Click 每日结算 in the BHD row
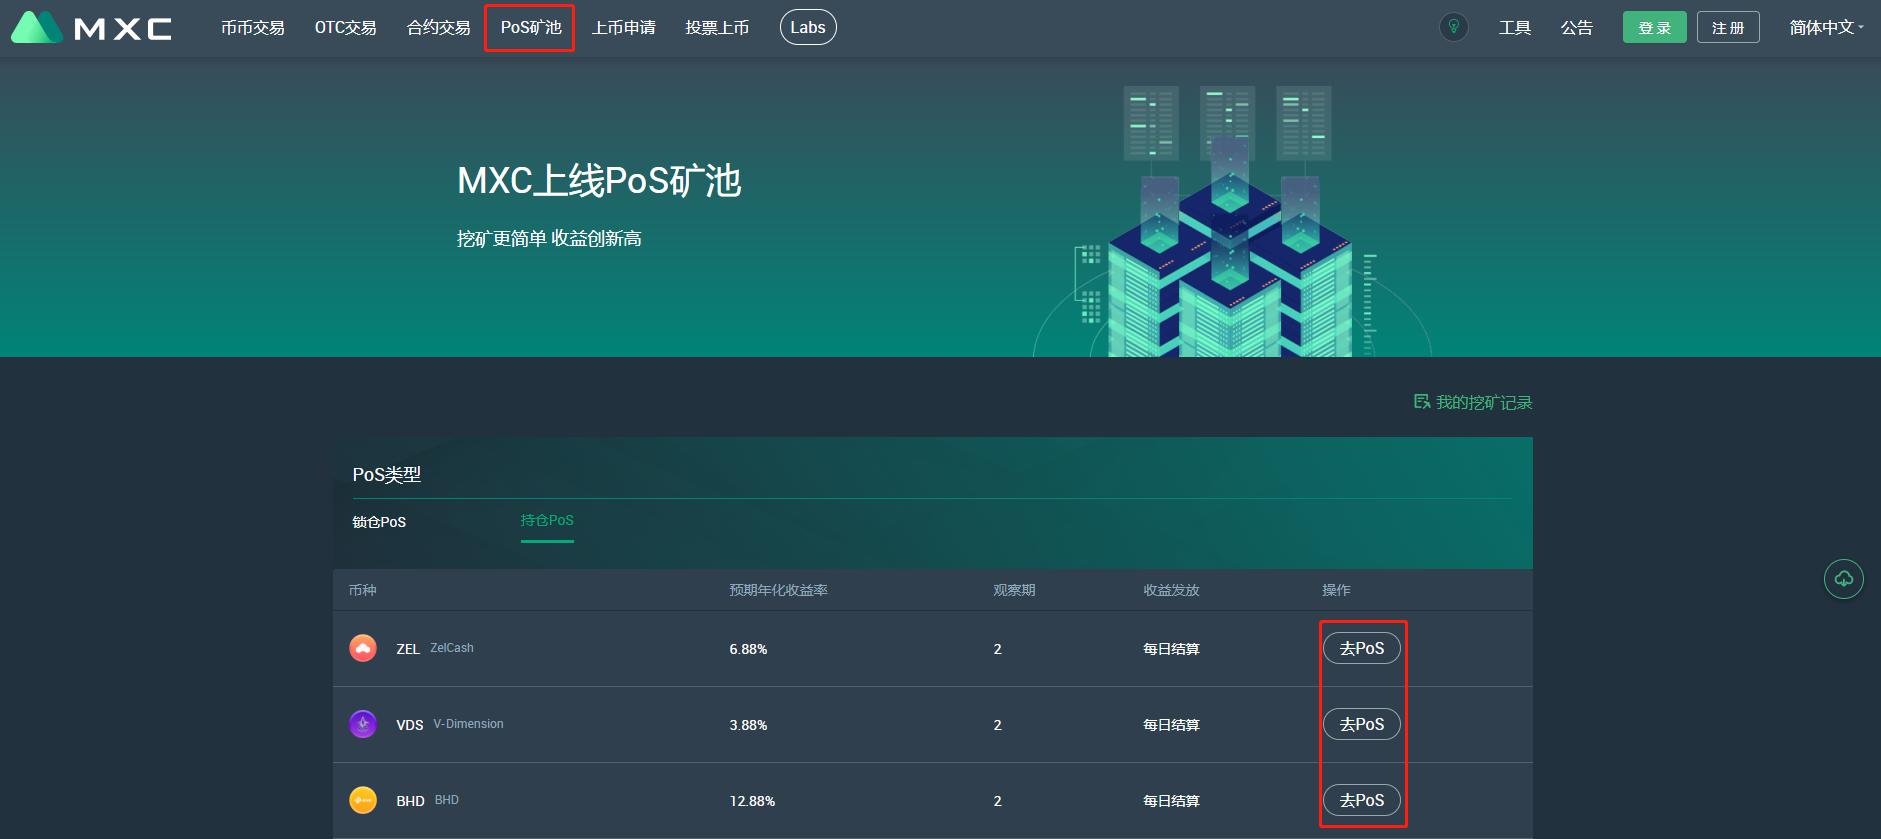 click(1171, 801)
